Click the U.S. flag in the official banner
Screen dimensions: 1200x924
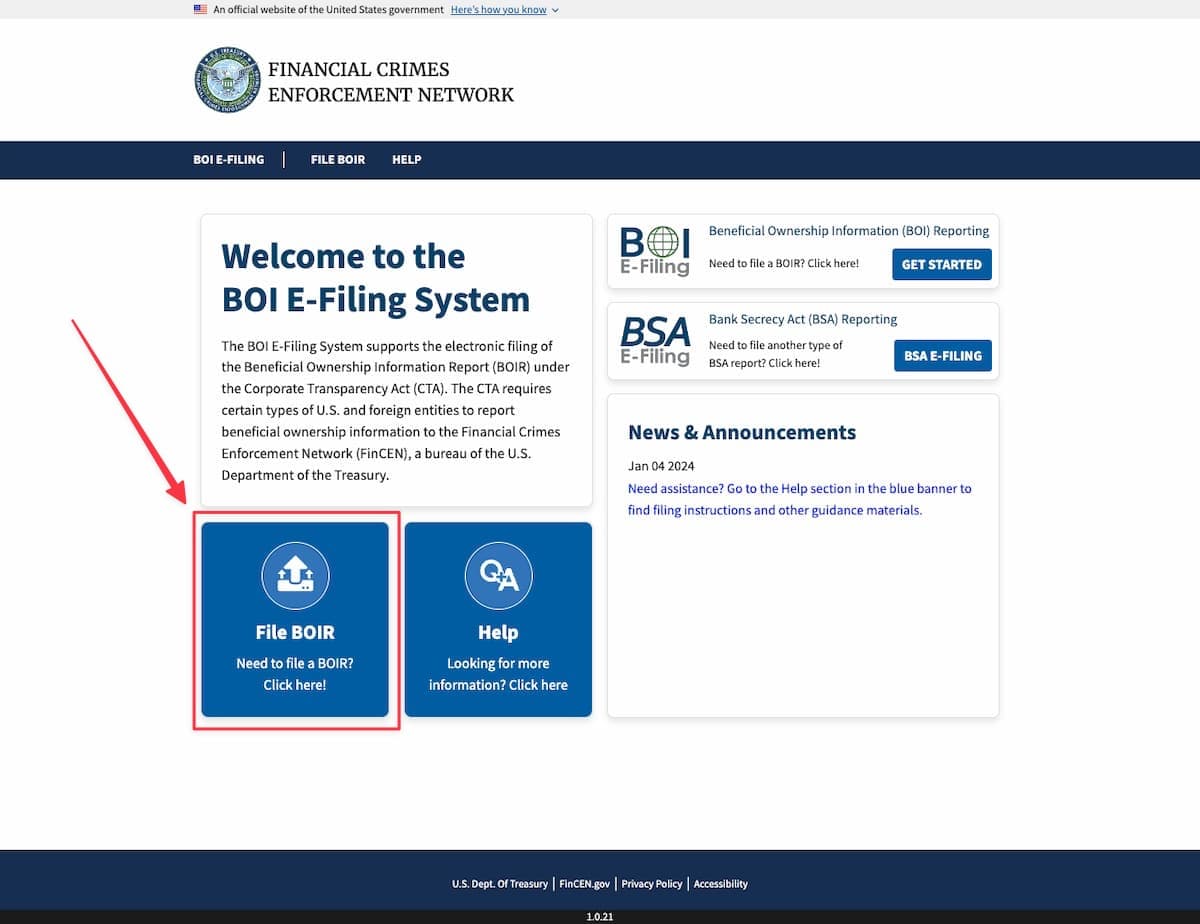click(x=199, y=9)
